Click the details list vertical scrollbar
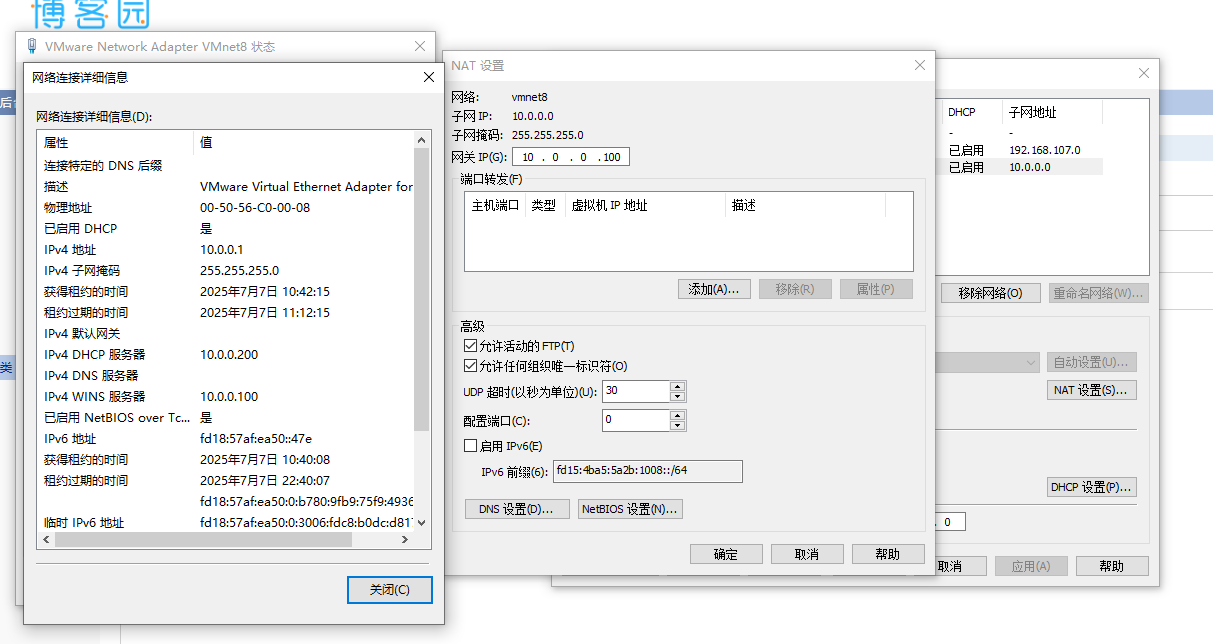 [x=421, y=290]
